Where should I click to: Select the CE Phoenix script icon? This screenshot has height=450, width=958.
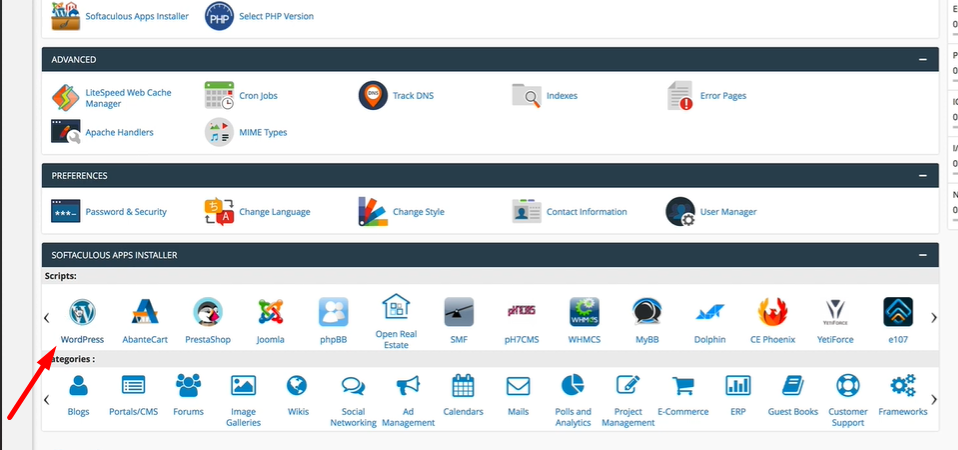[x=773, y=312]
